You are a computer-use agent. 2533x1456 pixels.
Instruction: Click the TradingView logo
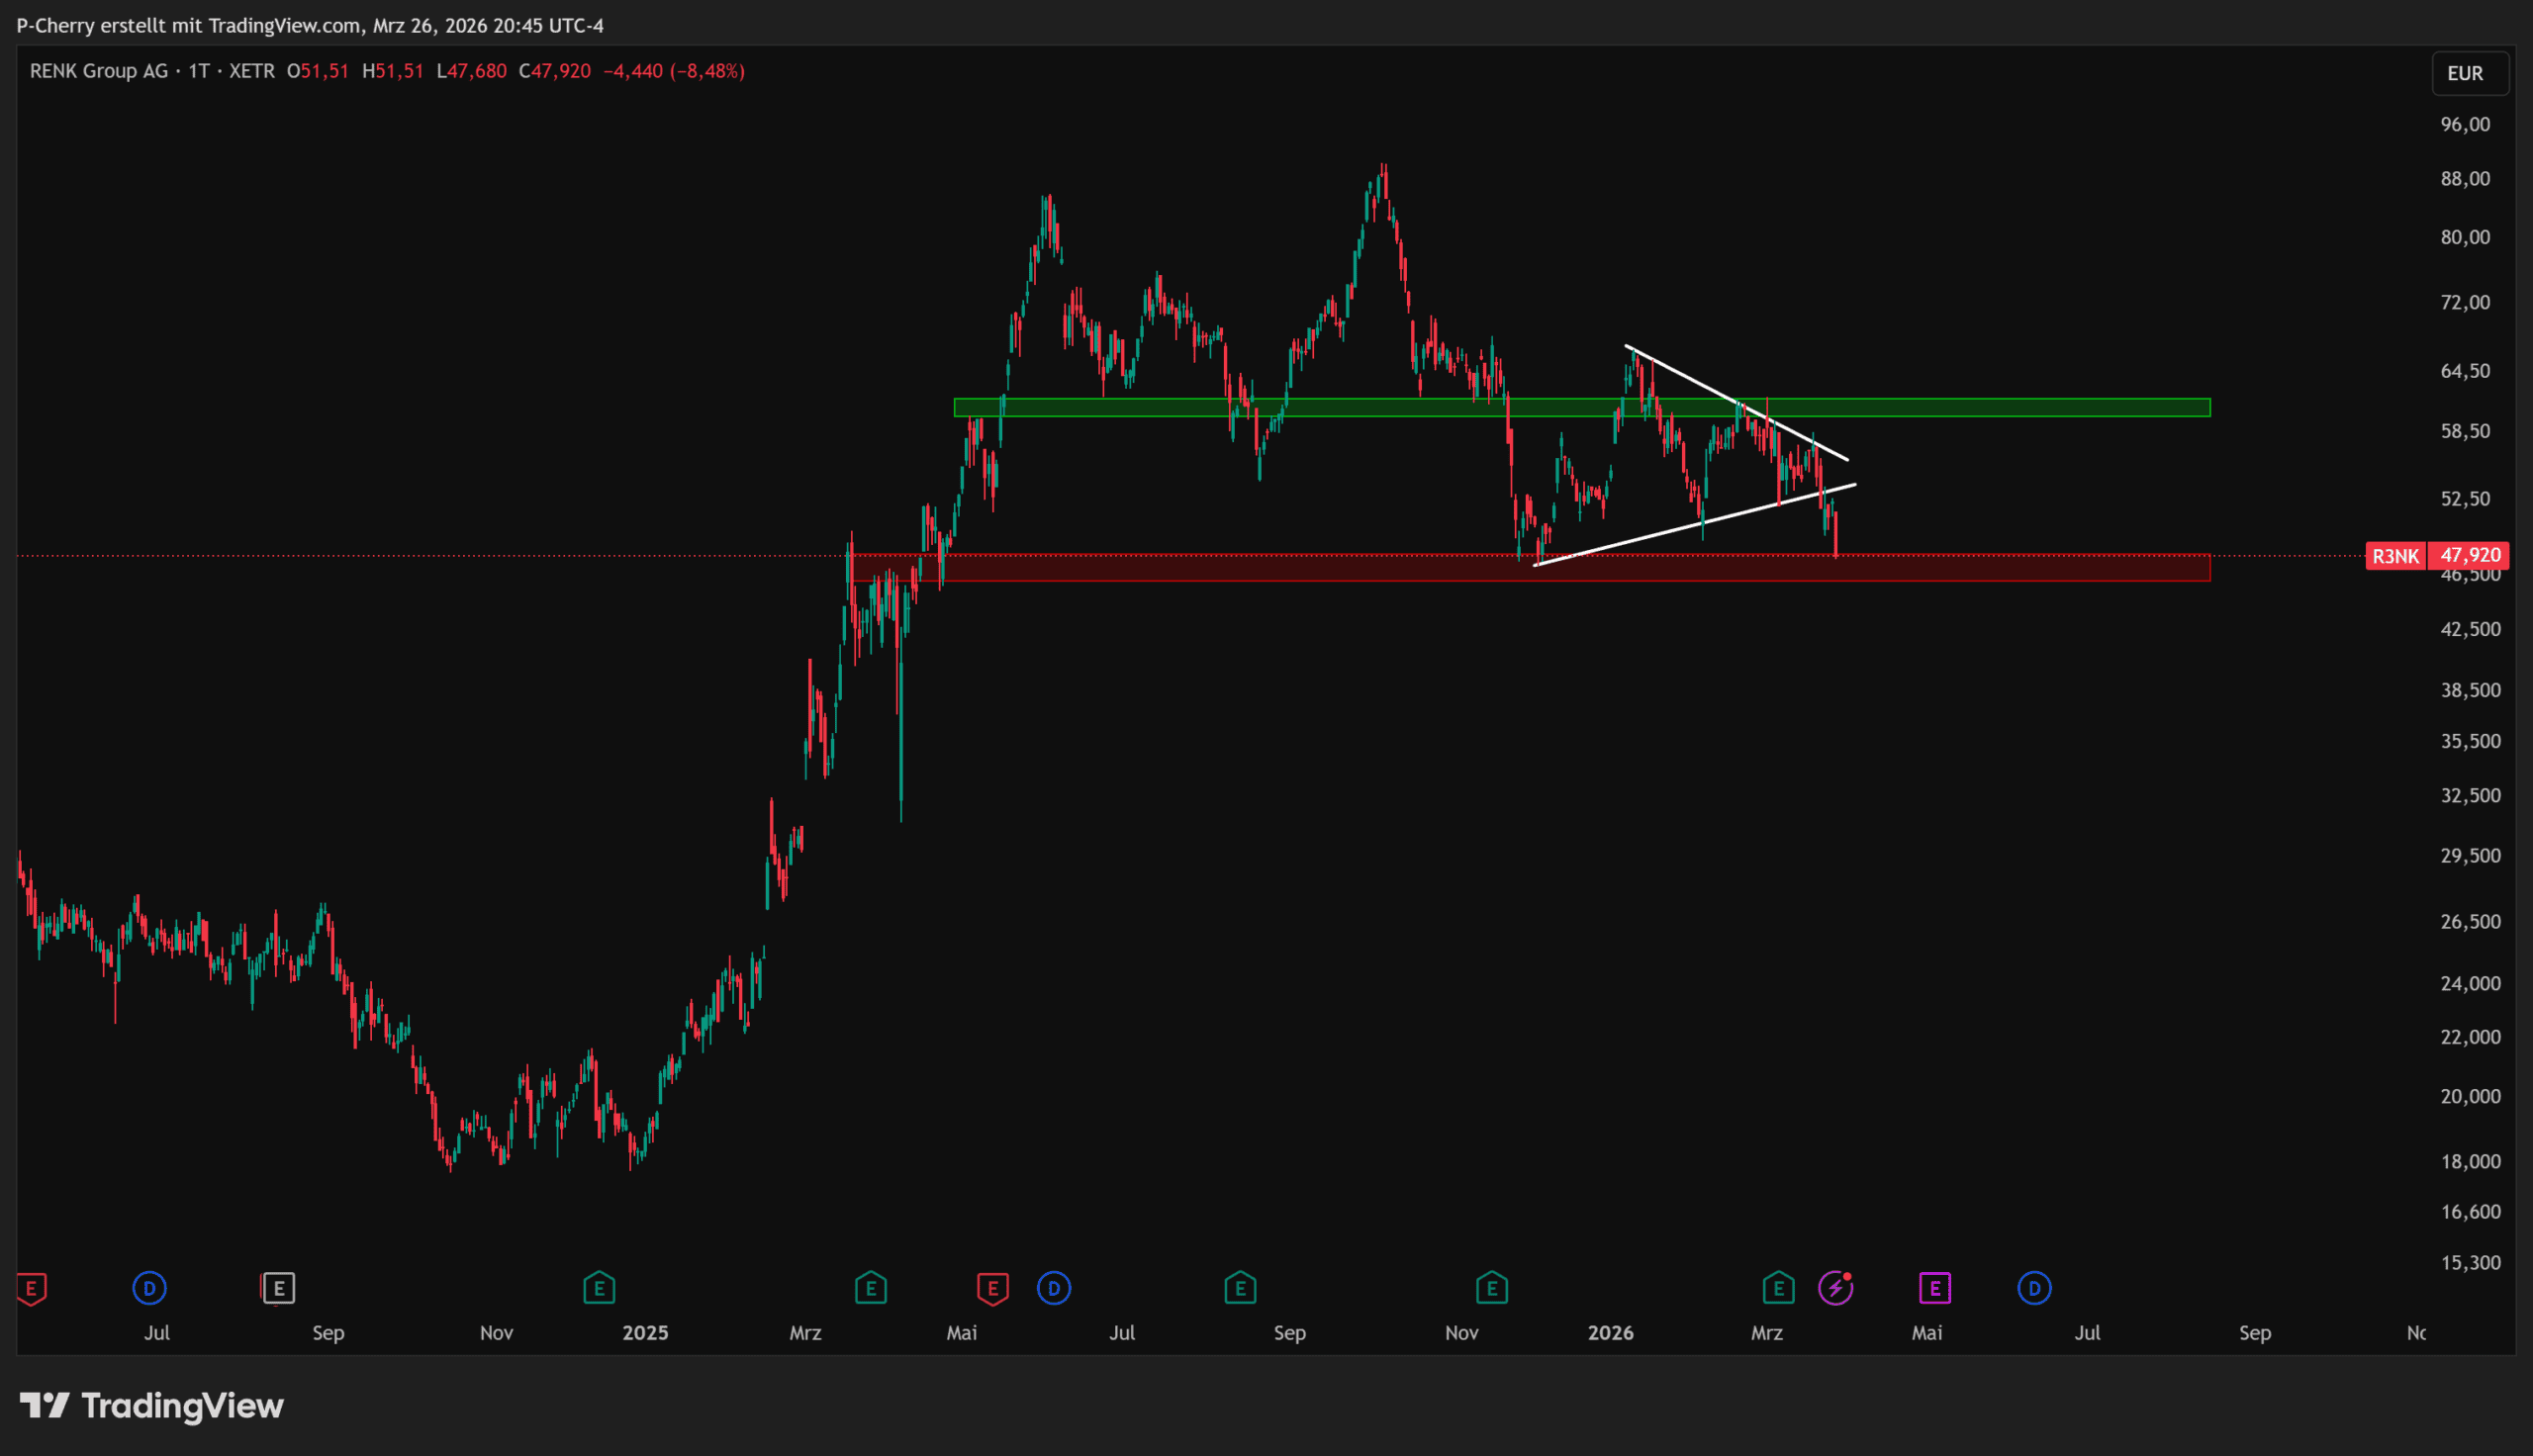tap(152, 1406)
